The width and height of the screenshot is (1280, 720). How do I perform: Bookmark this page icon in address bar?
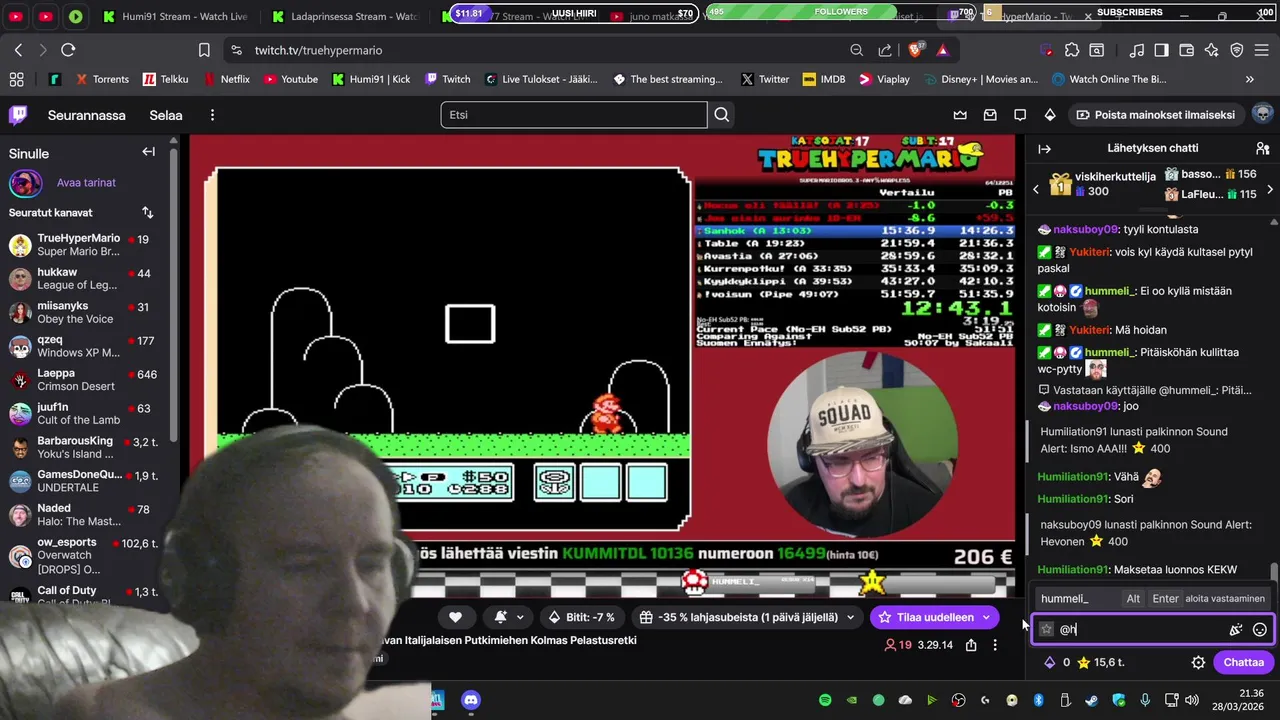coord(204,50)
